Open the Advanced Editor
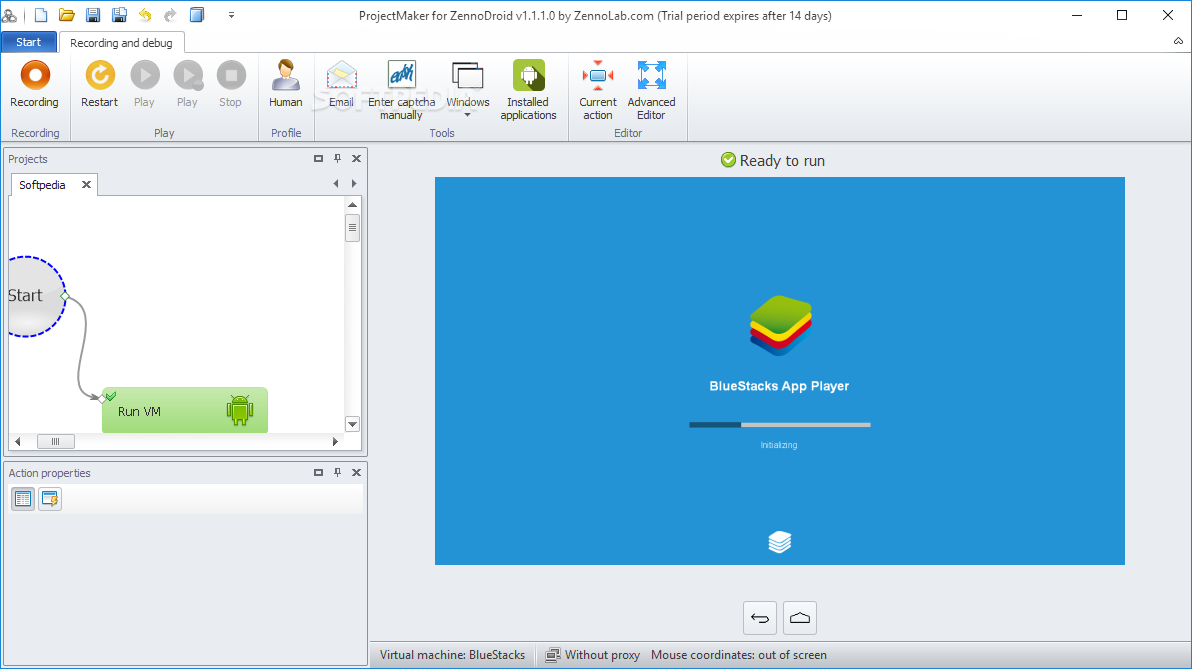This screenshot has width=1192, height=669. [651, 90]
